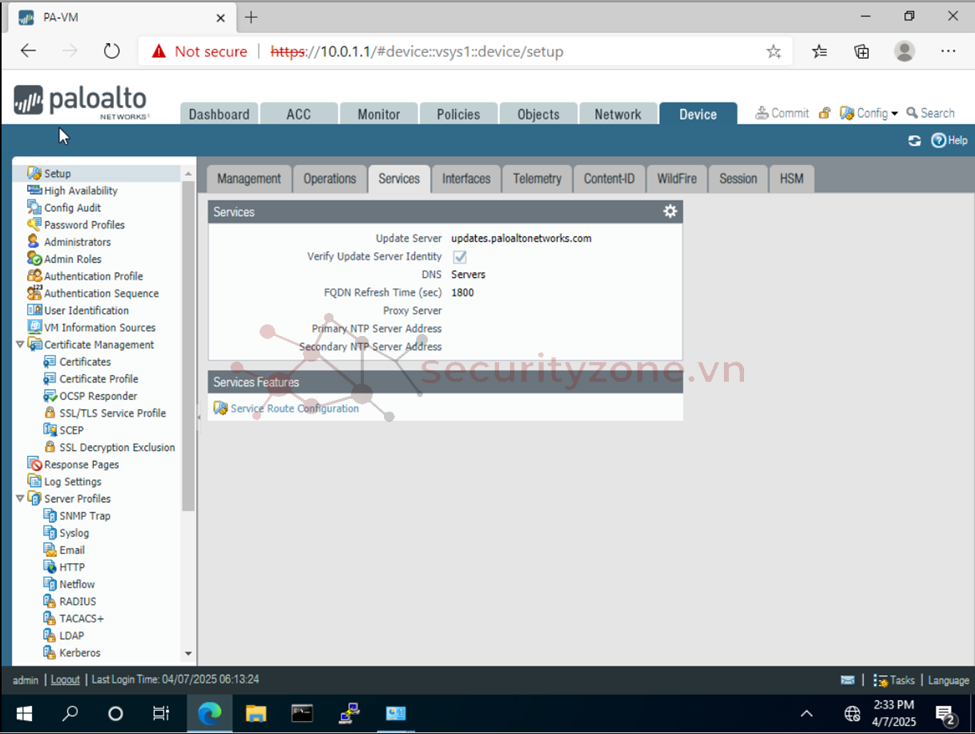Click the Response Pages icon
The image size is (975, 734).
coord(34,464)
